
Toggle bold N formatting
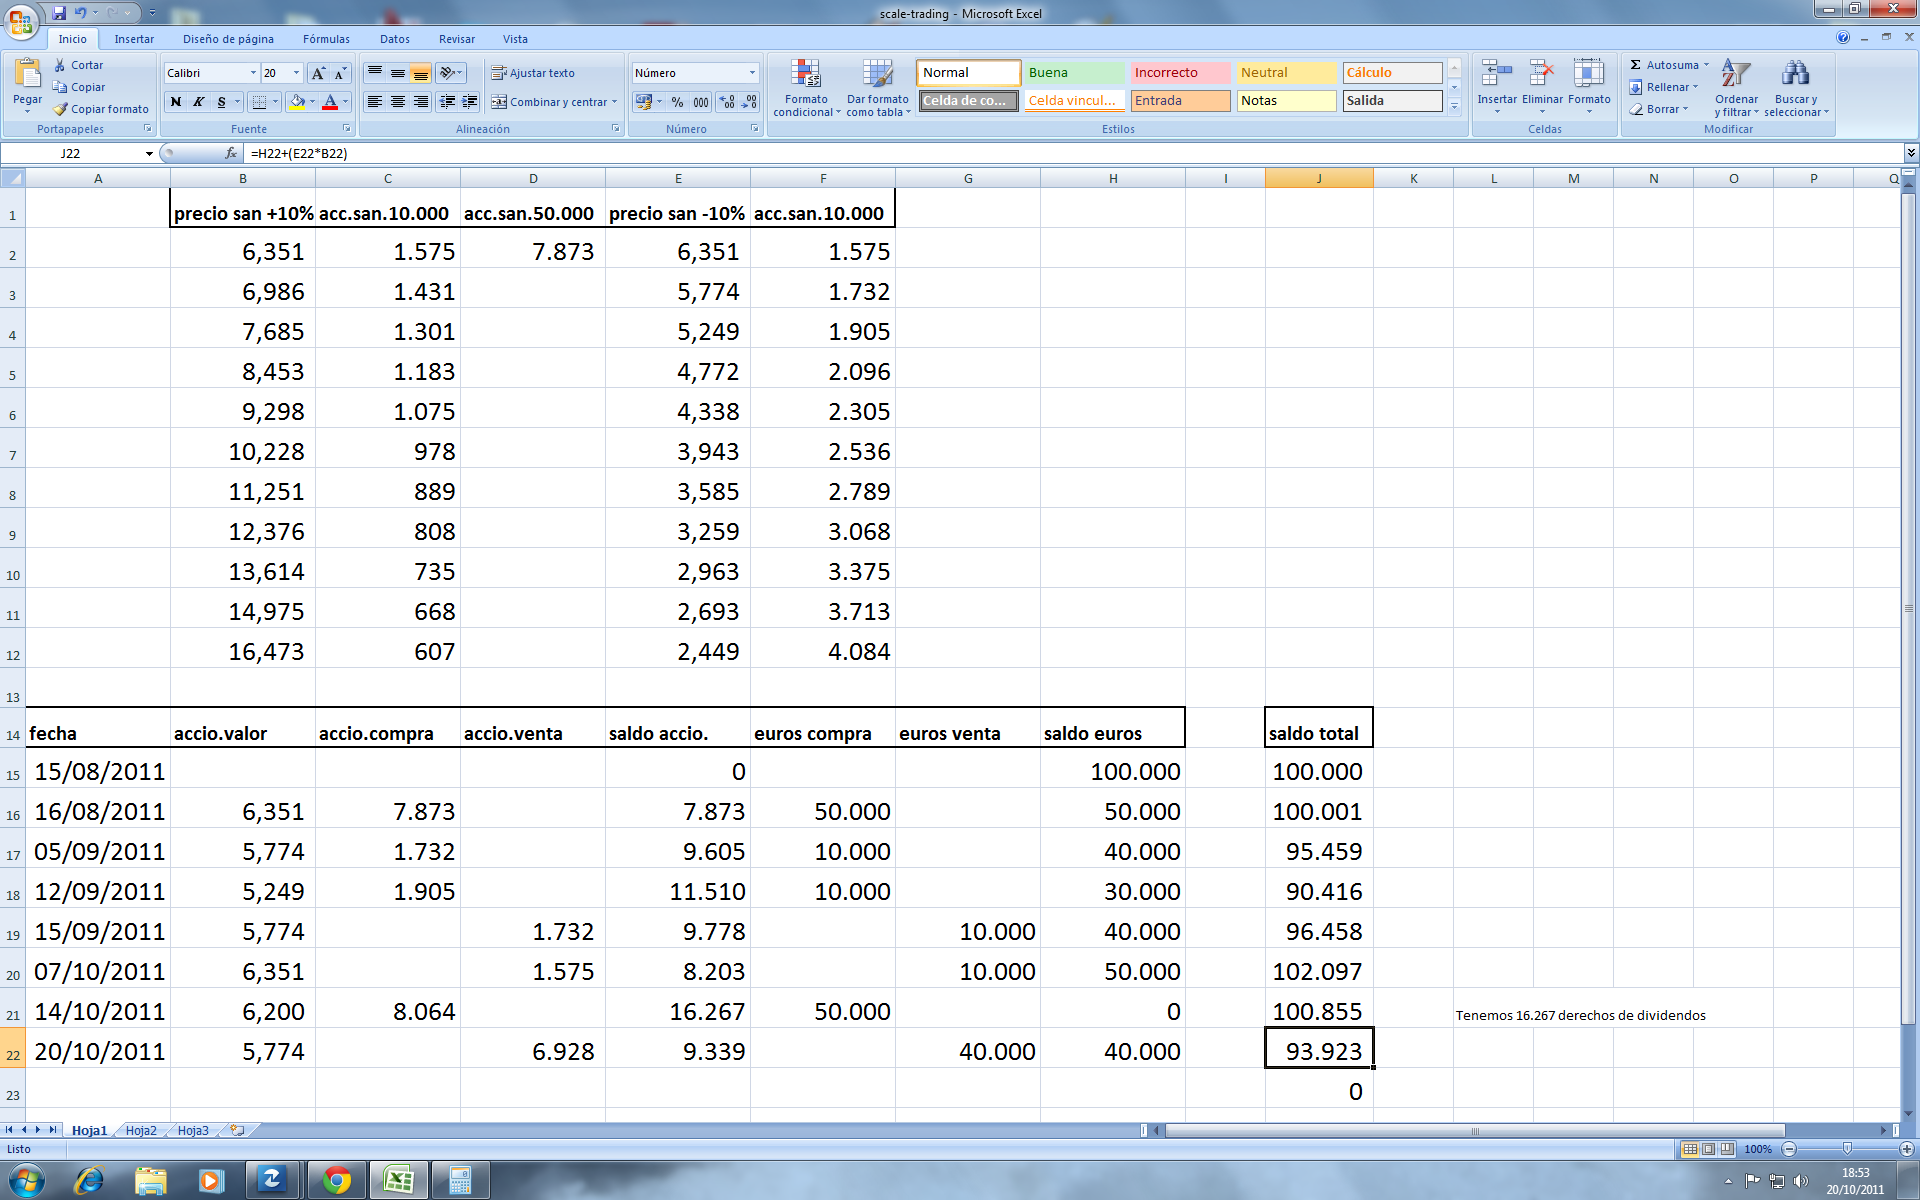click(x=176, y=102)
